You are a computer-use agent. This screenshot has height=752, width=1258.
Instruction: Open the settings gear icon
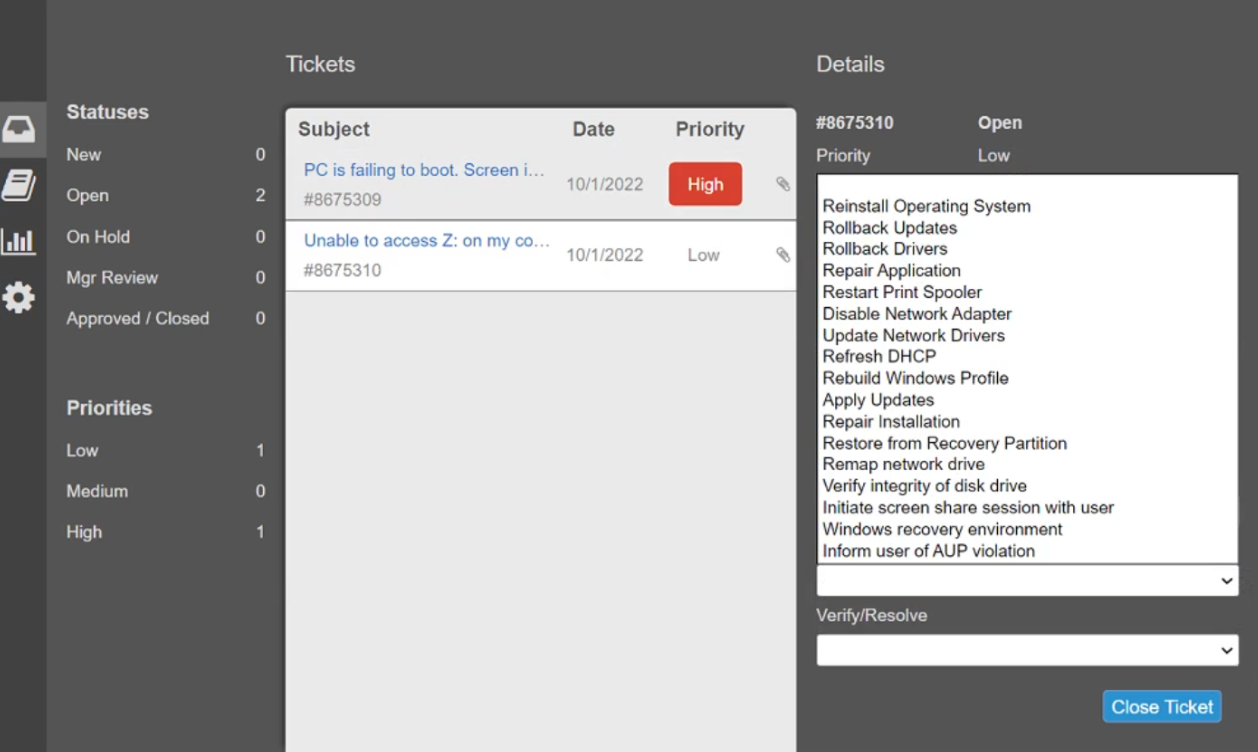click(19, 297)
